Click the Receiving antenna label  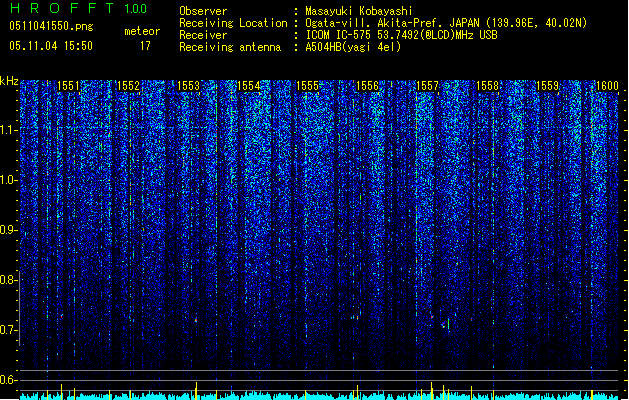coord(230,47)
